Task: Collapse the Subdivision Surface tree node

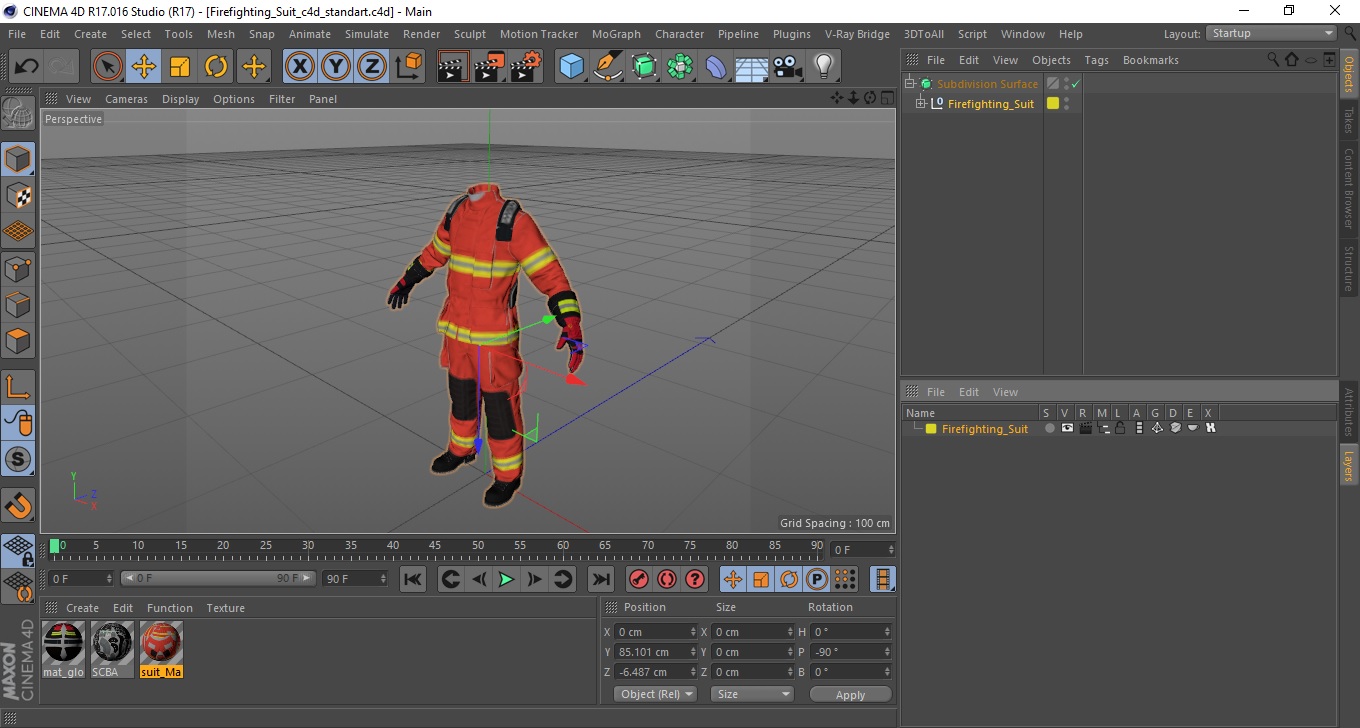Action: [x=909, y=84]
